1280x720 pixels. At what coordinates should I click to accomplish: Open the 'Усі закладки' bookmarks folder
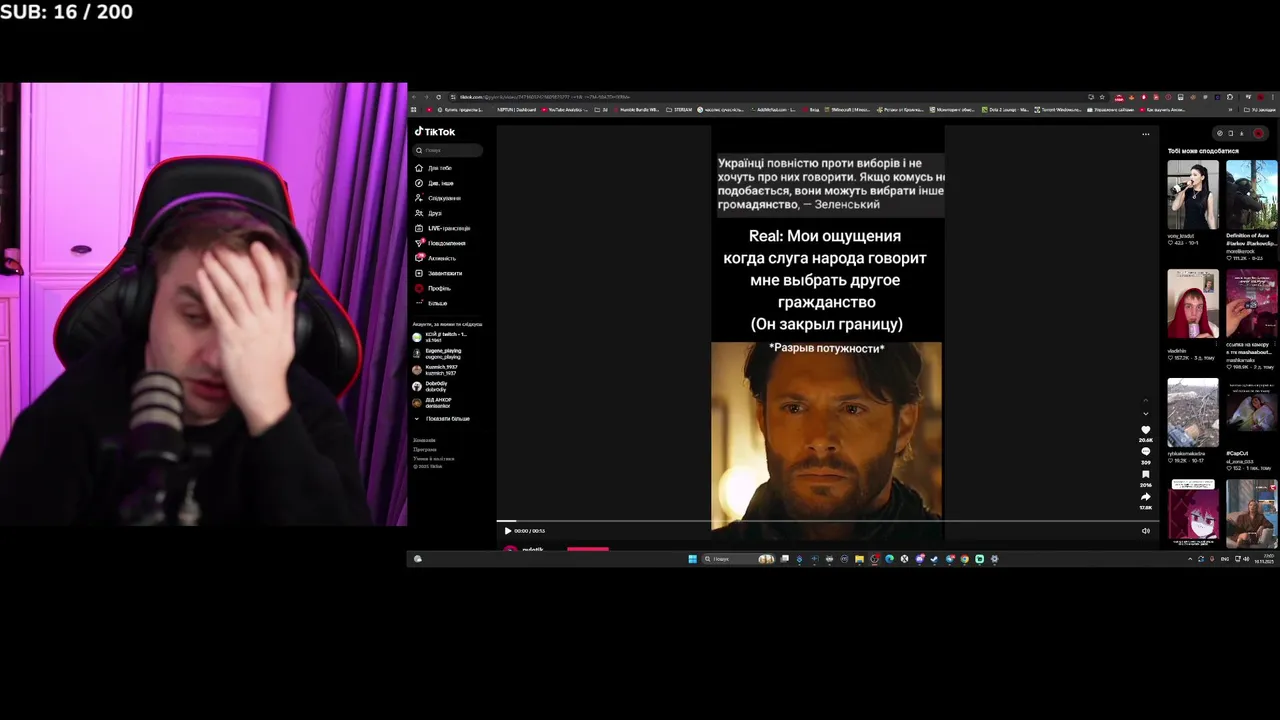click(1259, 109)
